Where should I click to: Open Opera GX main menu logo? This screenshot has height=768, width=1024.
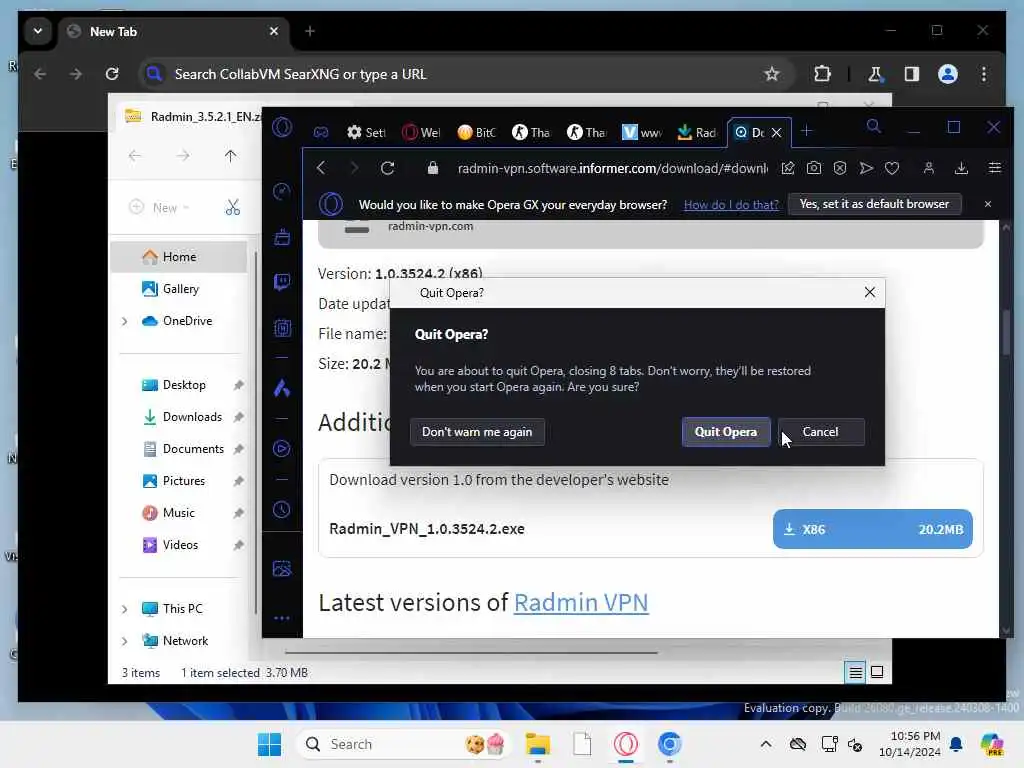(282, 127)
